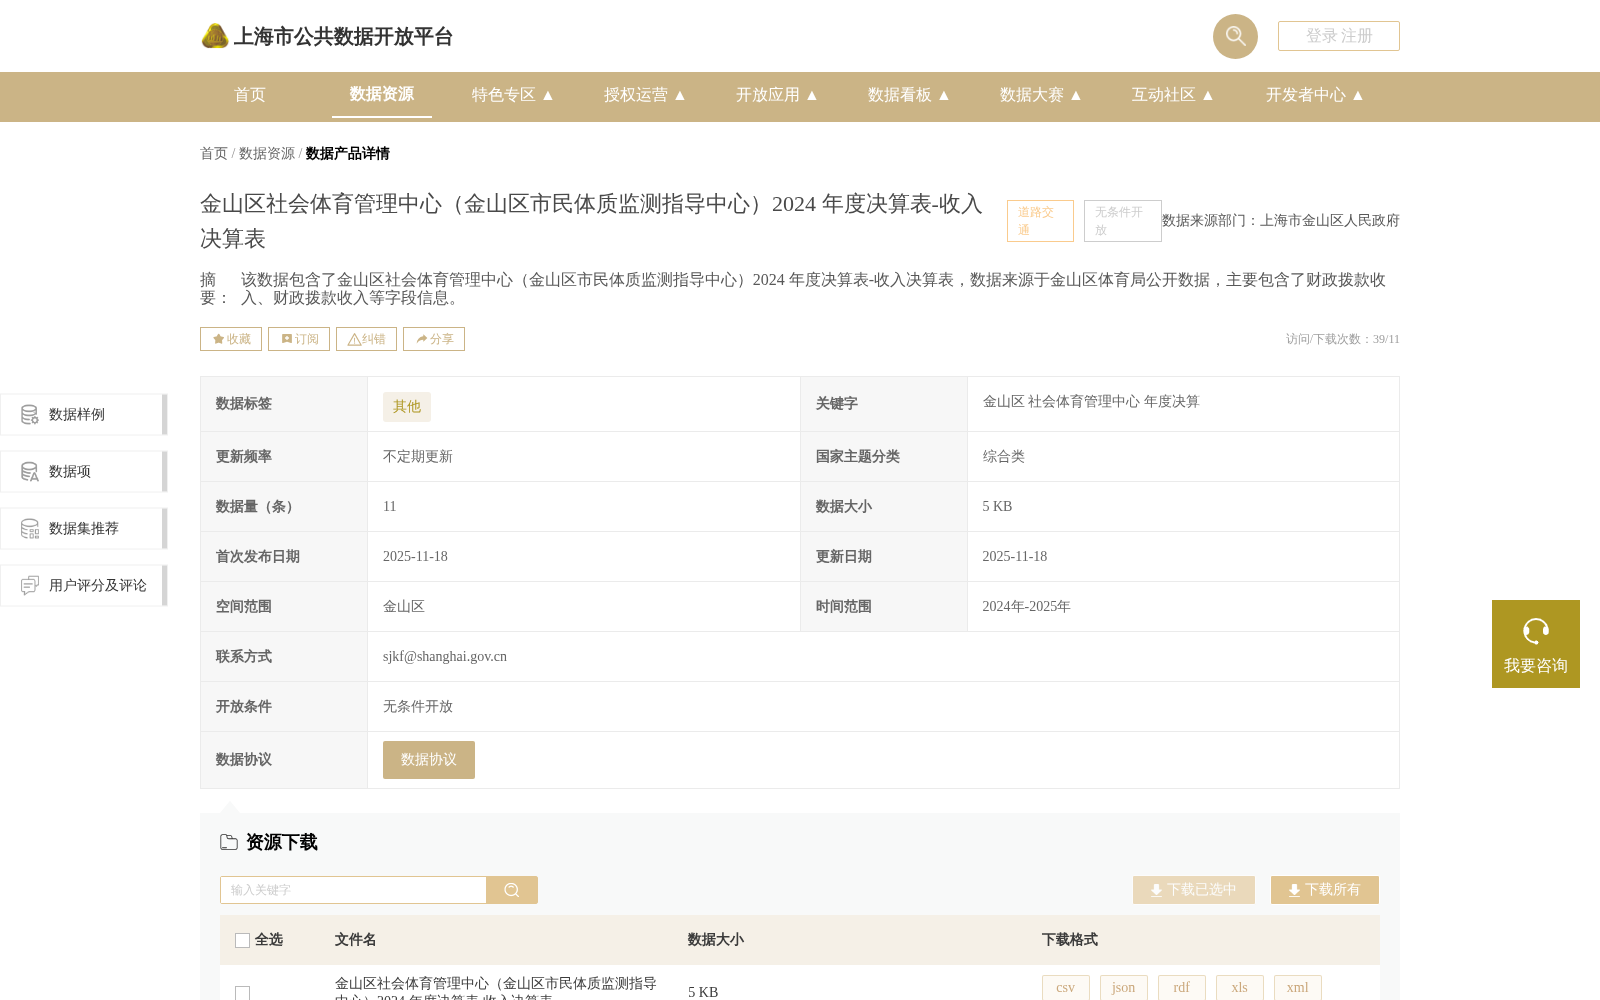The width and height of the screenshot is (1600, 1000).
Task: Open 我要咨询 headset consultation widget
Action: tap(1536, 644)
